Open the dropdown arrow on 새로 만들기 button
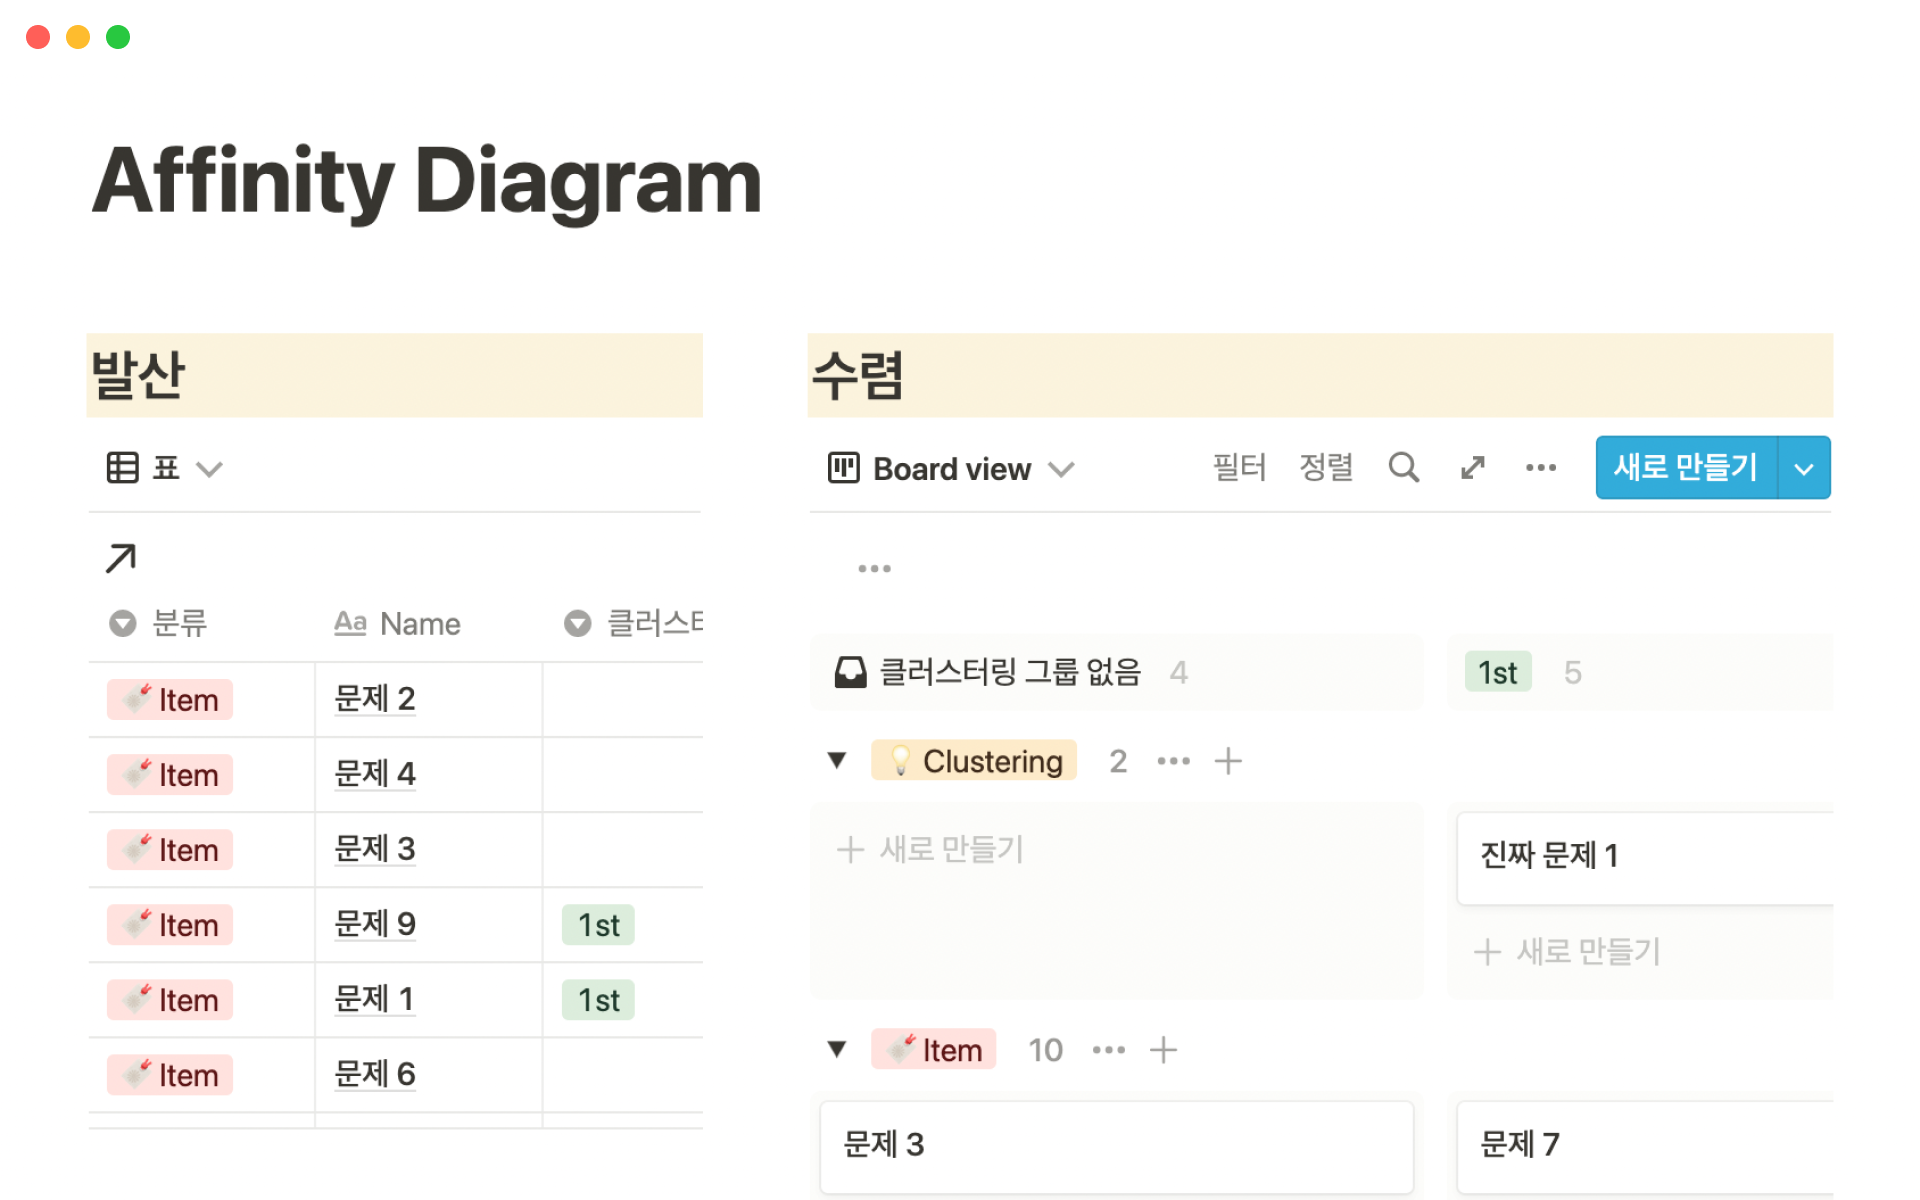 1805,467
